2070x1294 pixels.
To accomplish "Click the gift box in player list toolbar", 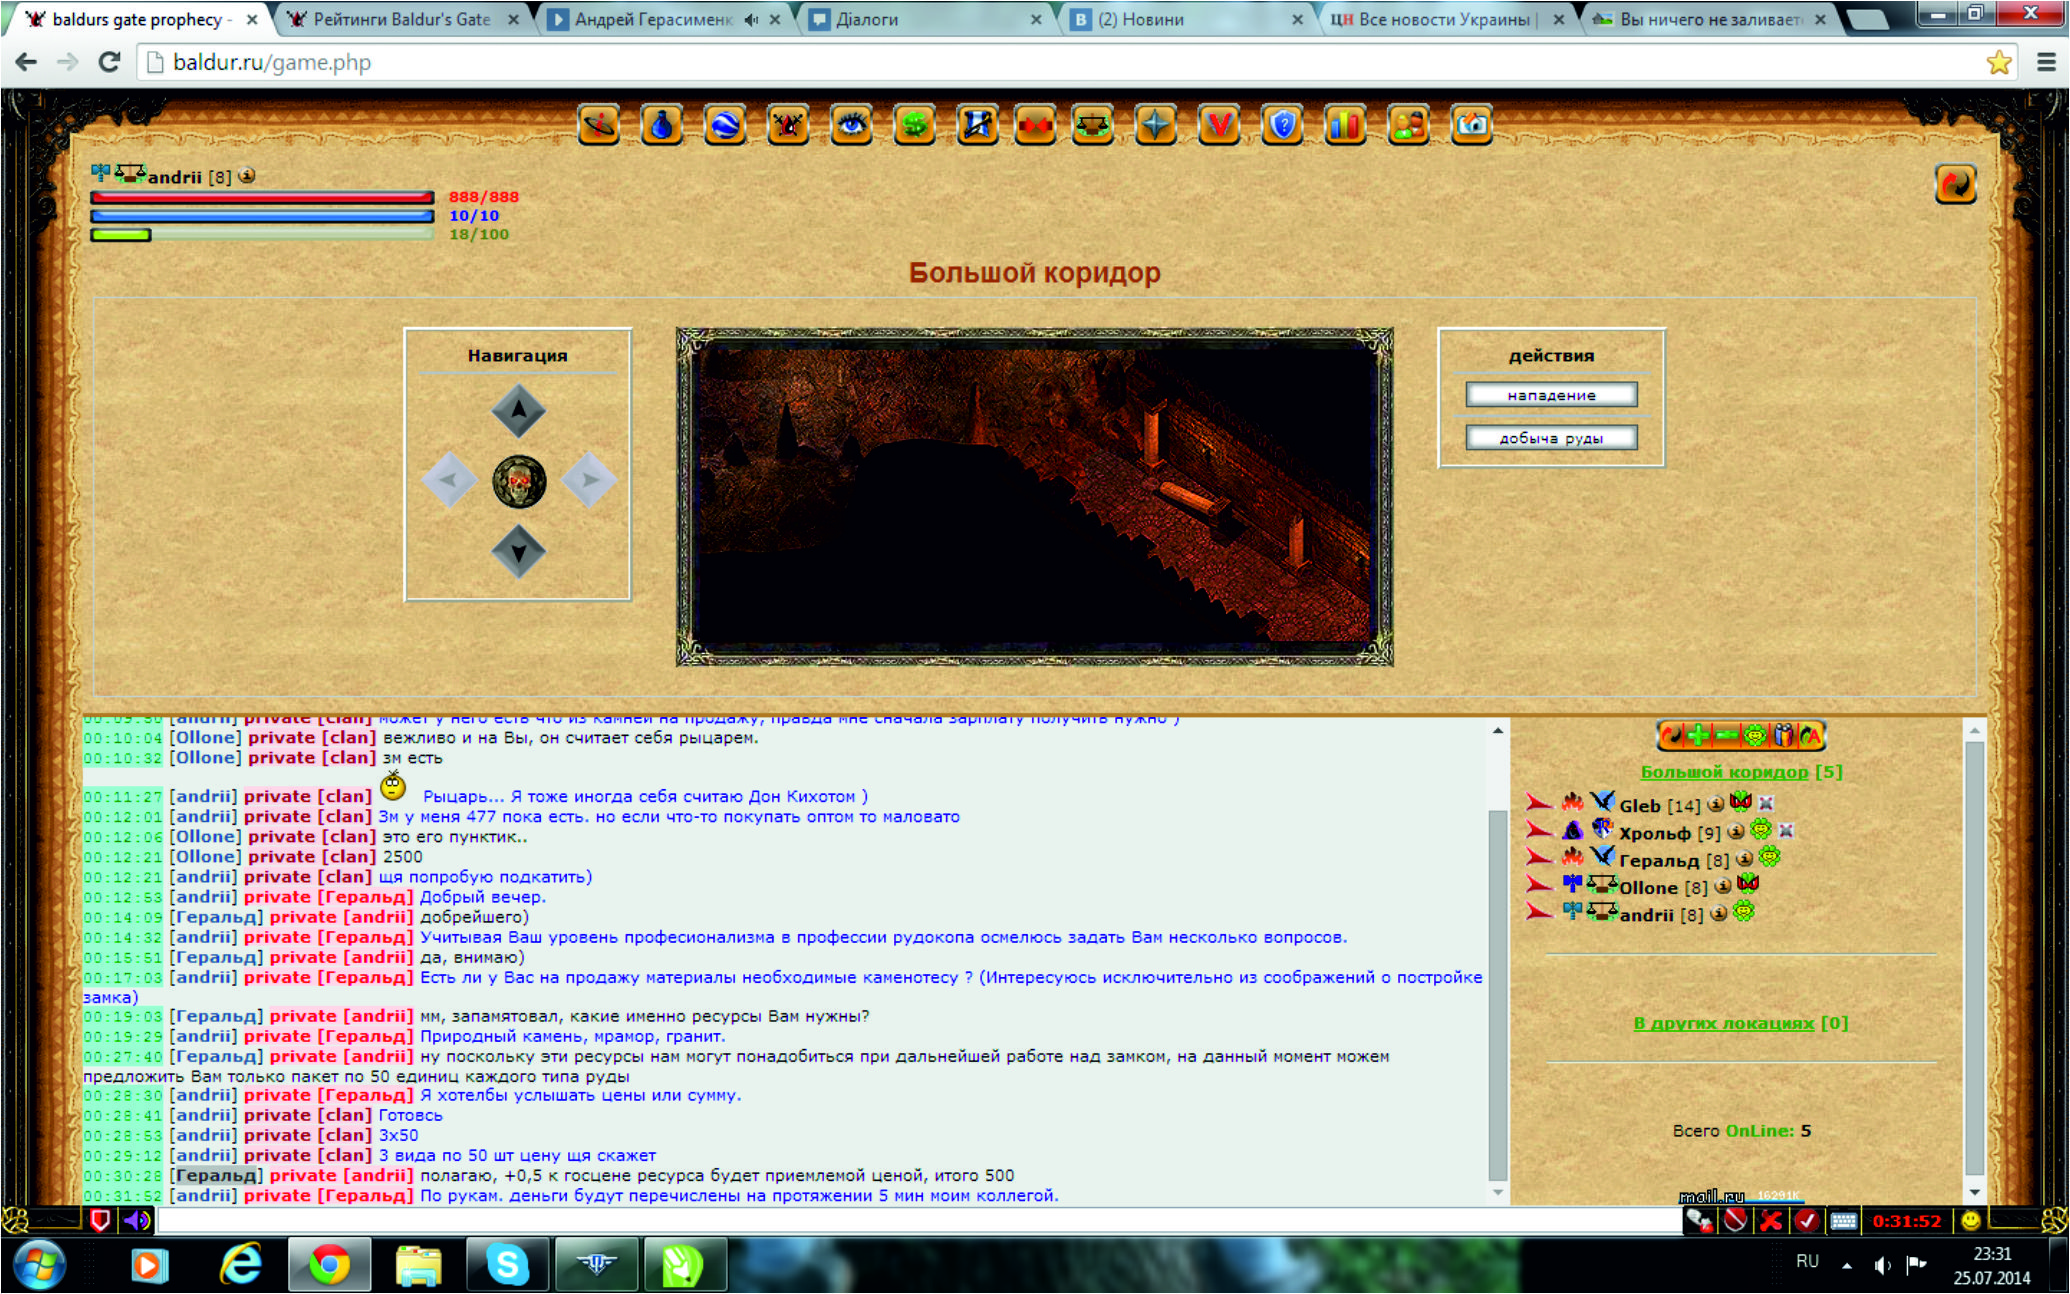I will [x=1783, y=736].
